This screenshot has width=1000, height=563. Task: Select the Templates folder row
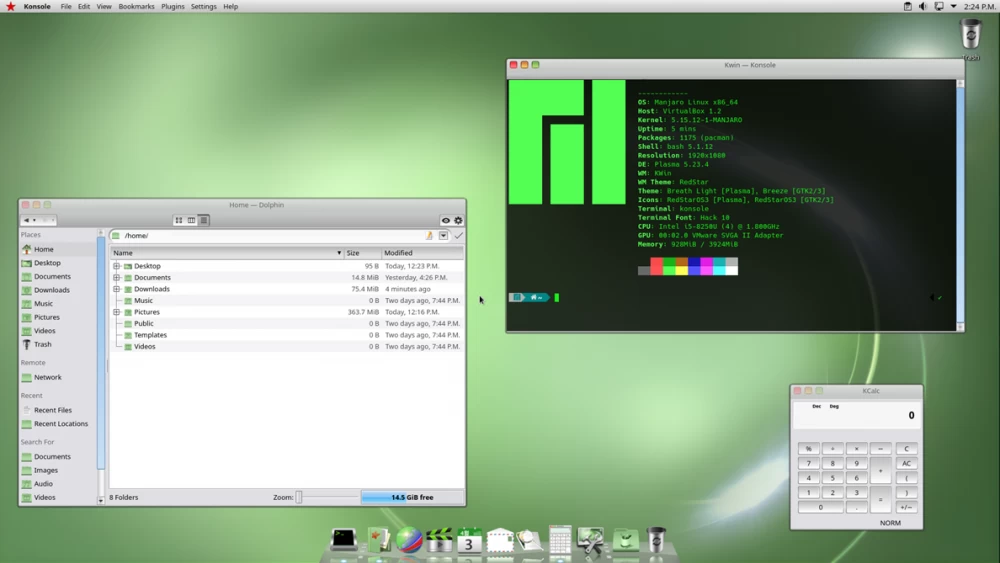(x=286, y=335)
